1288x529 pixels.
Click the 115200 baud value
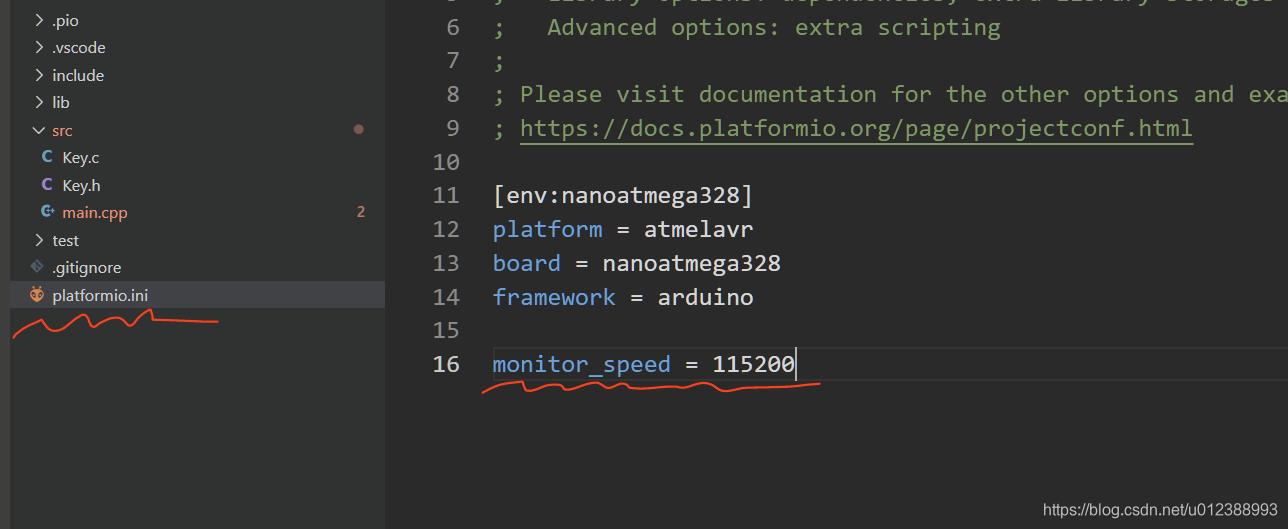[x=754, y=364]
